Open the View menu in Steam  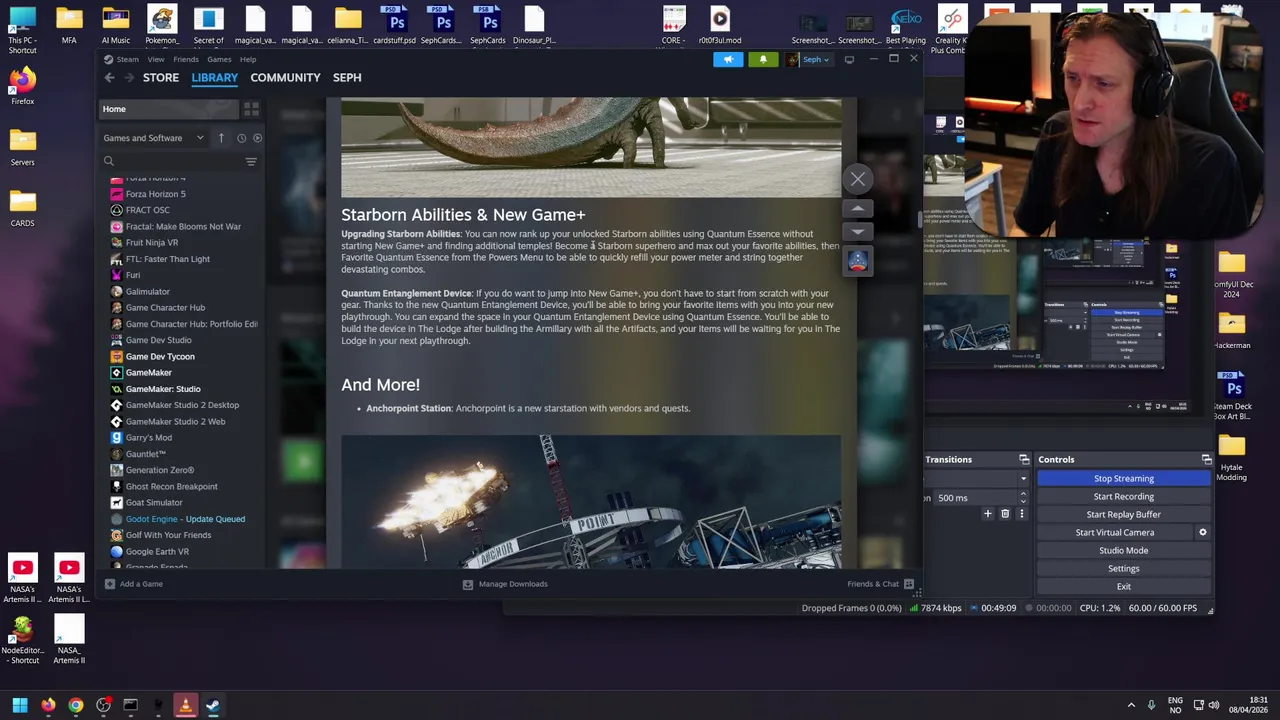156,59
